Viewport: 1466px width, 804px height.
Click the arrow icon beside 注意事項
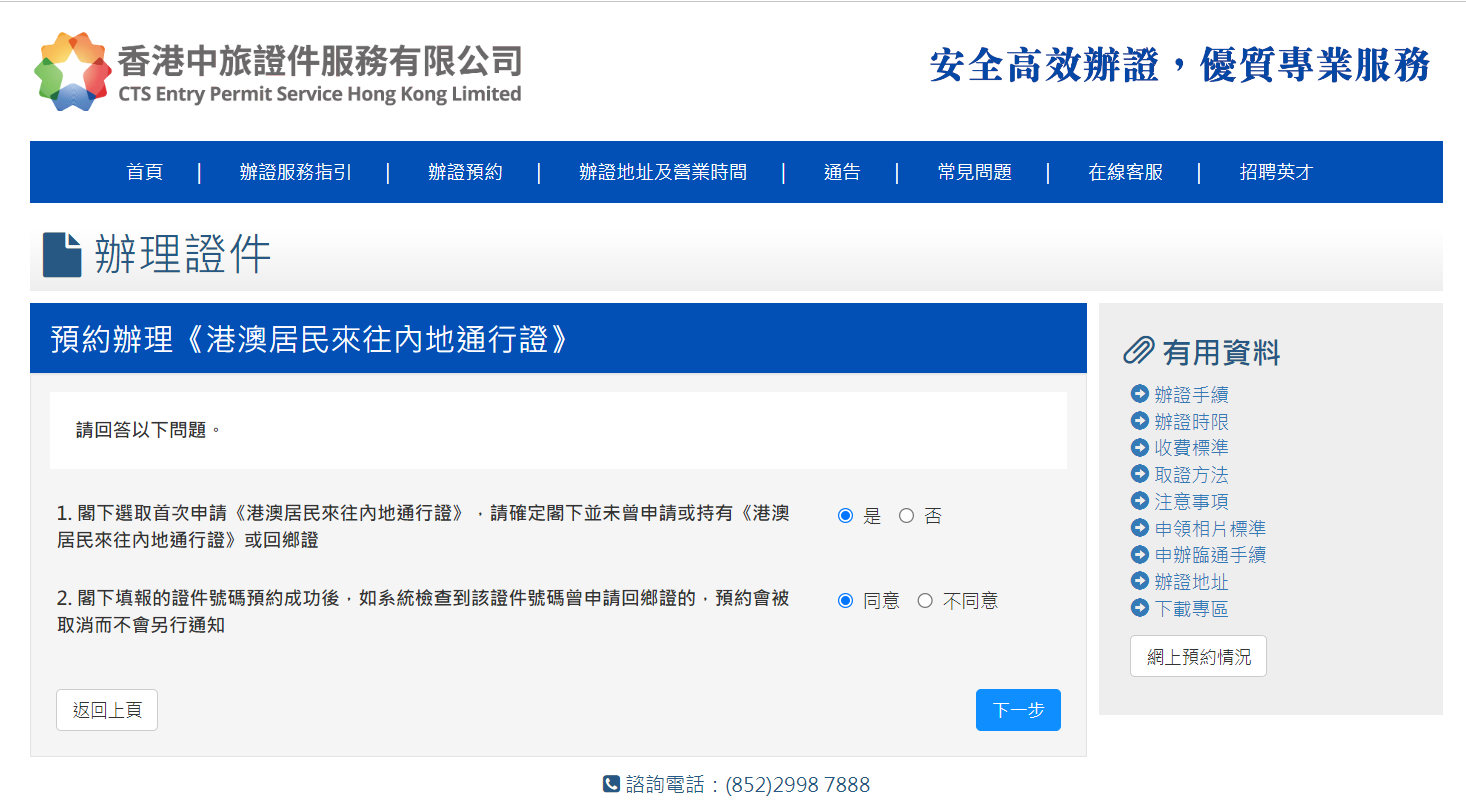(x=1139, y=501)
